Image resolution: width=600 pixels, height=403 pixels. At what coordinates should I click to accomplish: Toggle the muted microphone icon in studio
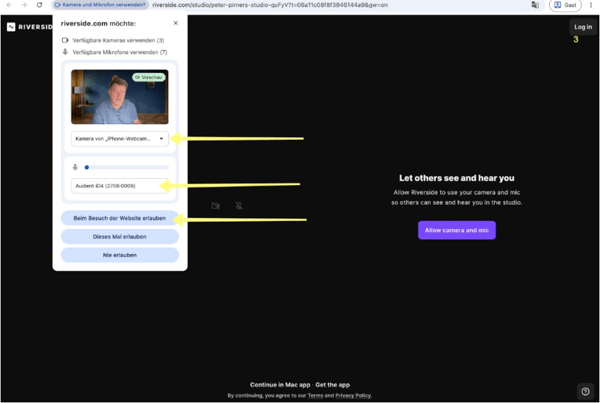[239, 206]
